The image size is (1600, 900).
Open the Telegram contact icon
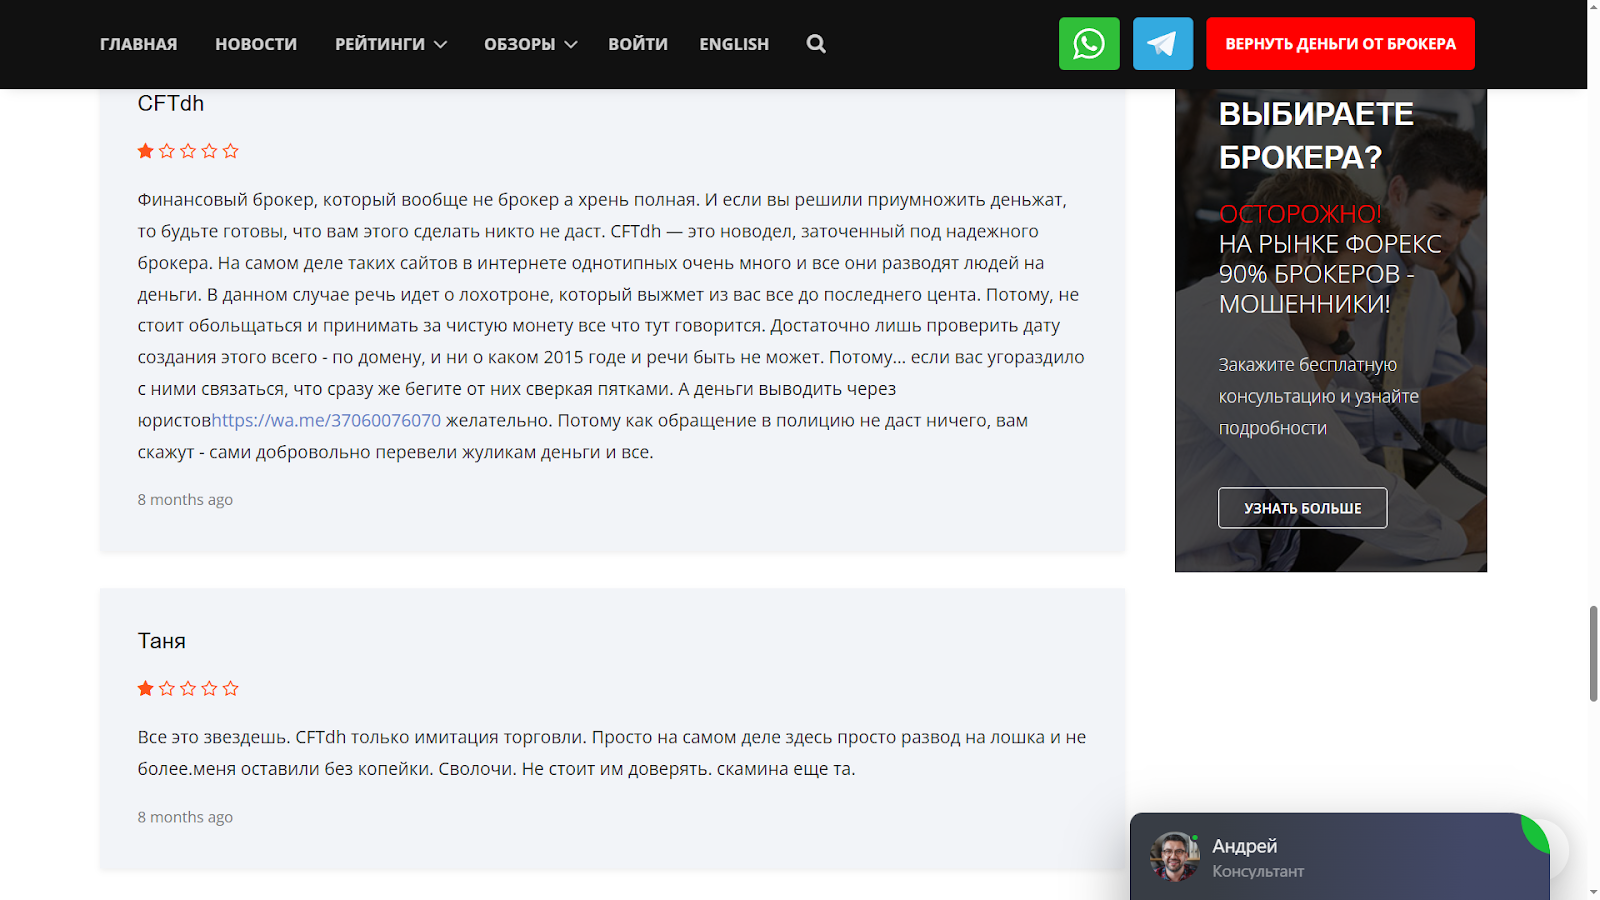pos(1163,44)
